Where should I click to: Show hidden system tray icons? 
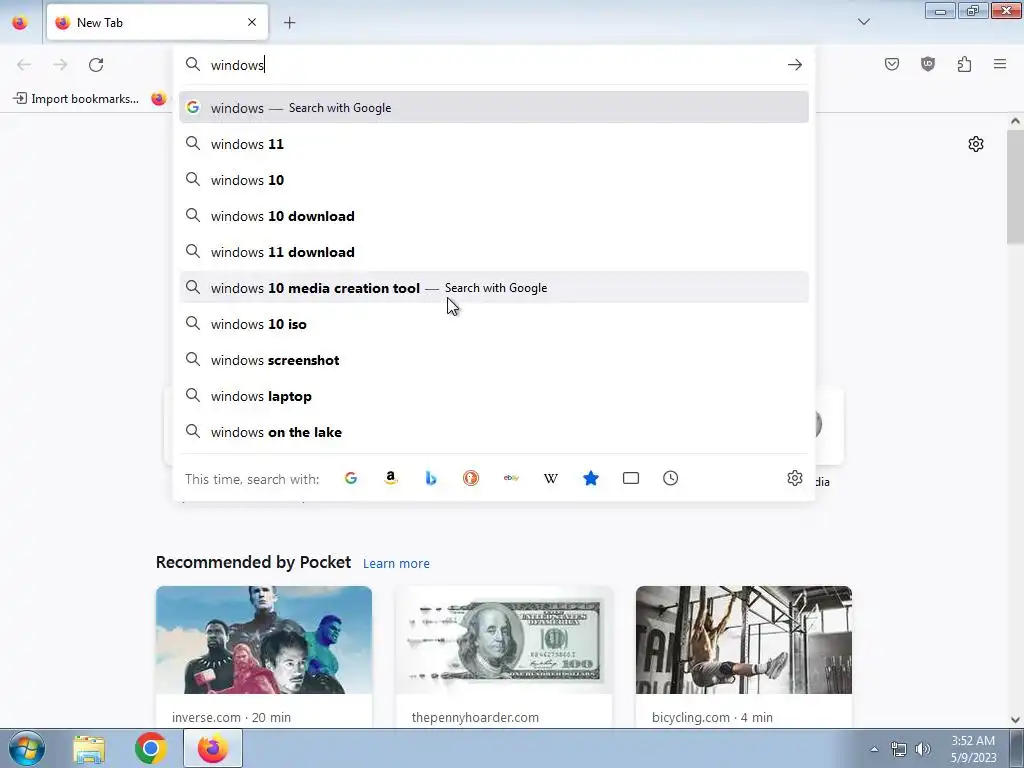click(x=874, y=749)
